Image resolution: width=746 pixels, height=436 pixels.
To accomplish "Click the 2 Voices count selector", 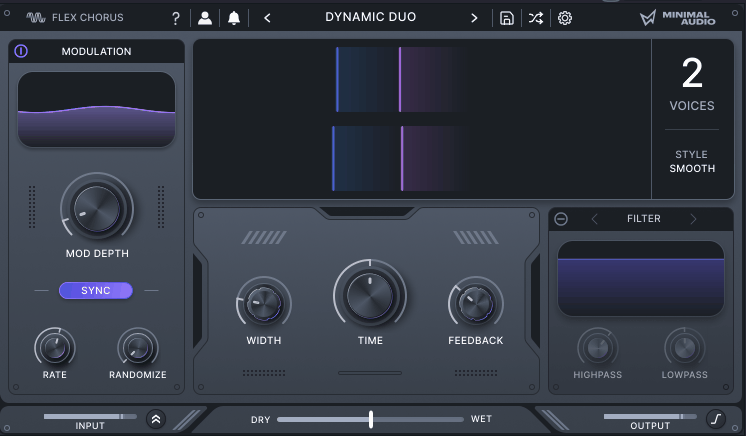I will click(692, 83).
